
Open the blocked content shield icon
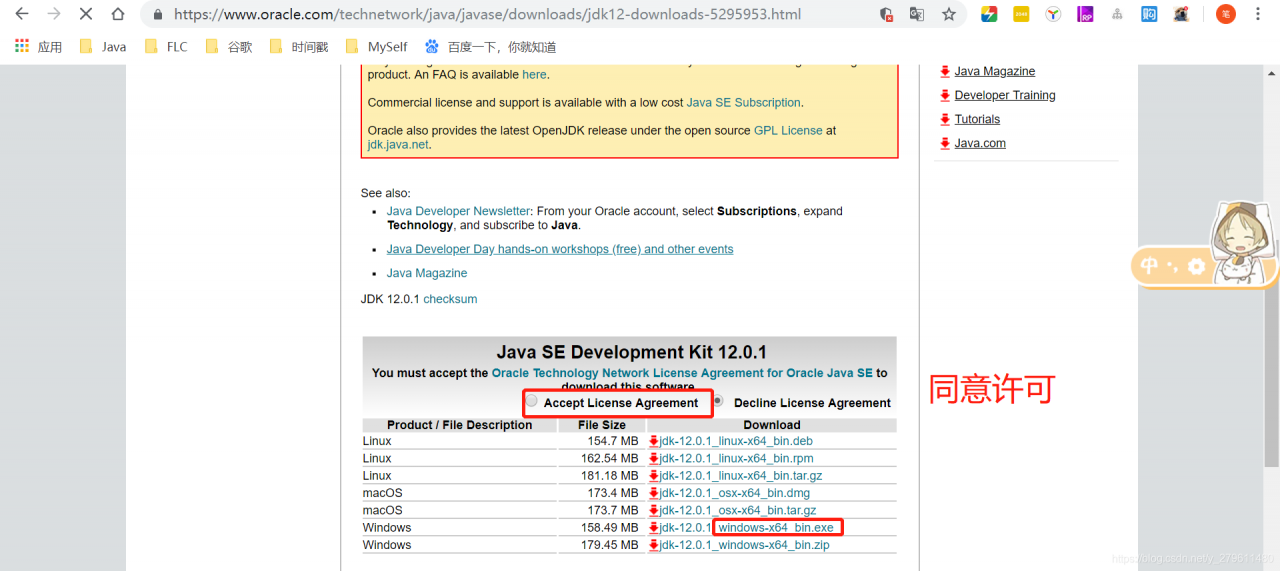pos(886,14)
